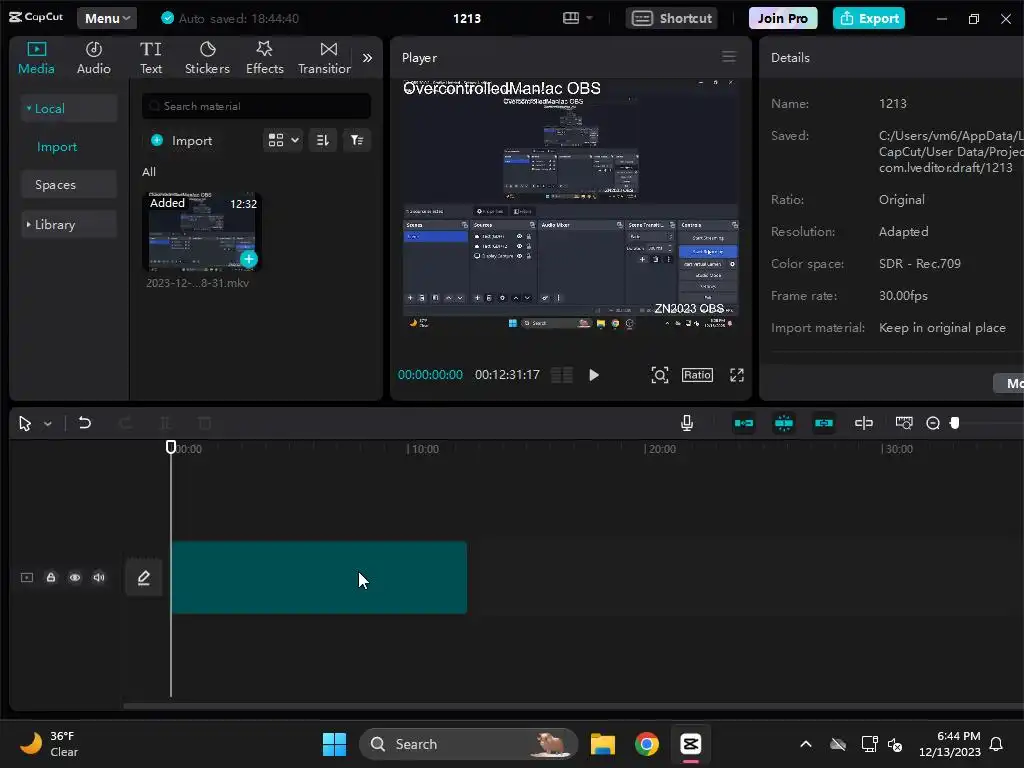
Task: Export the project
Action: click(x=869, y=18)
